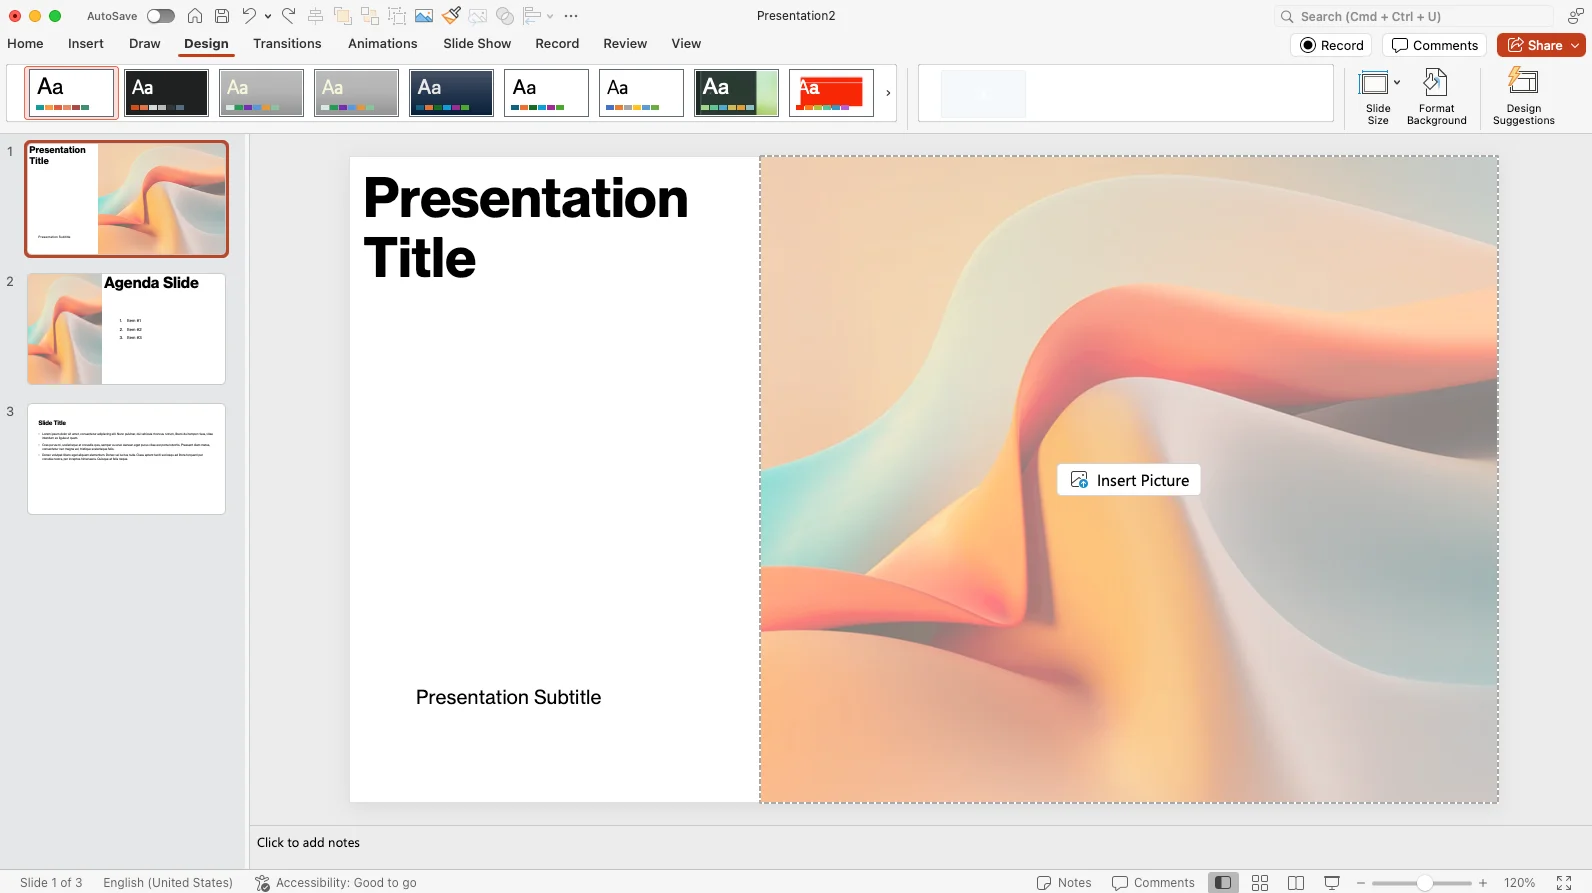
Task: Expand the Share dropdown arrow
Action: tap(1576, 45)
